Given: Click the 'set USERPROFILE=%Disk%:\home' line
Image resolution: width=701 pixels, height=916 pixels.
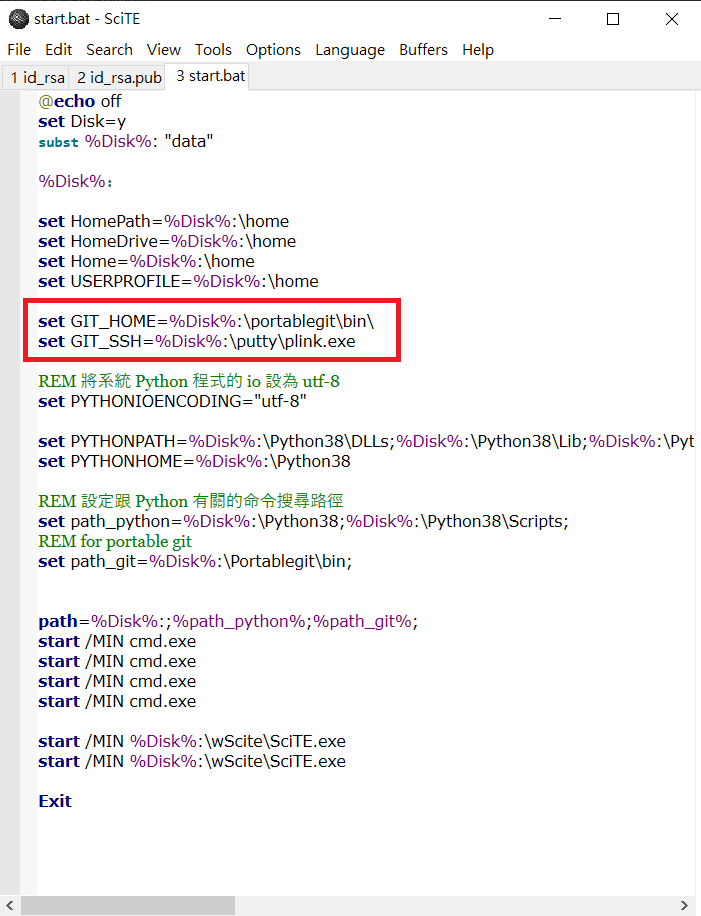Looking at the screenshot, I should [x=178, y=282].
